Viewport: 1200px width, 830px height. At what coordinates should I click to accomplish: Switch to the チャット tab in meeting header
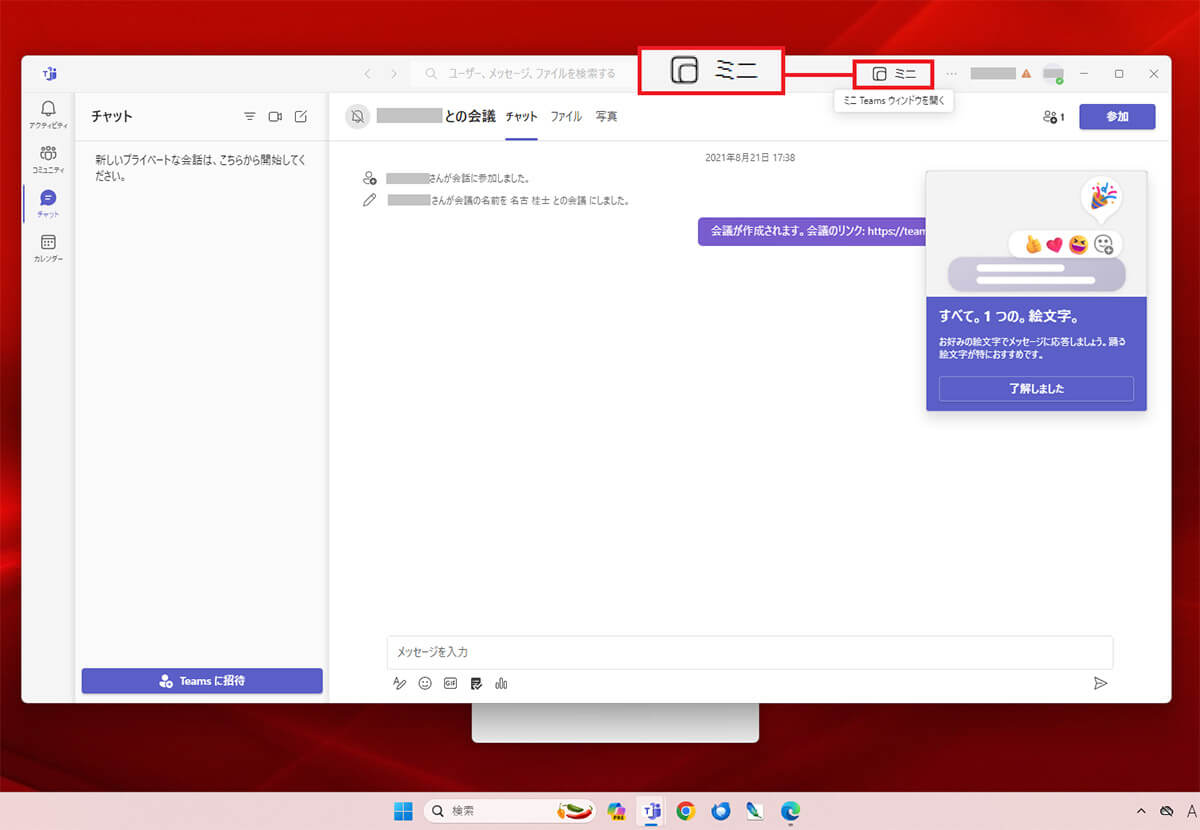click(521, 117)
